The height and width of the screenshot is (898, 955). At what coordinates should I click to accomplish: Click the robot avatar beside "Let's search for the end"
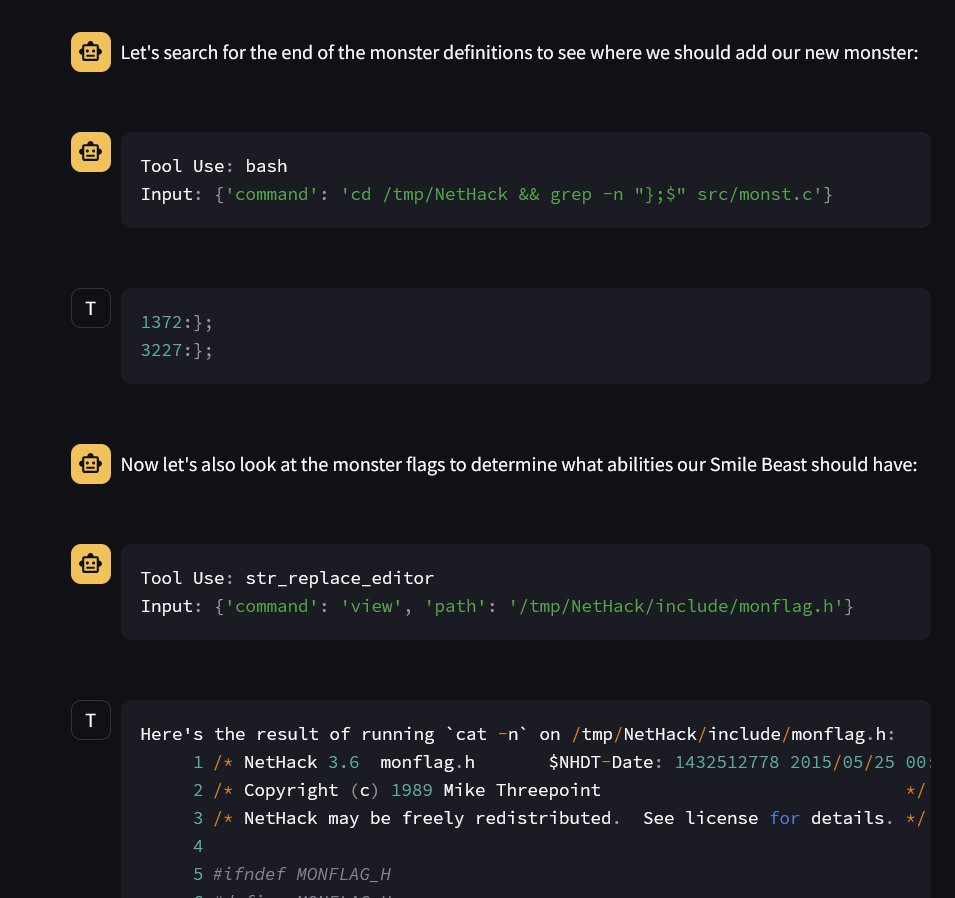tap(91, 52)
